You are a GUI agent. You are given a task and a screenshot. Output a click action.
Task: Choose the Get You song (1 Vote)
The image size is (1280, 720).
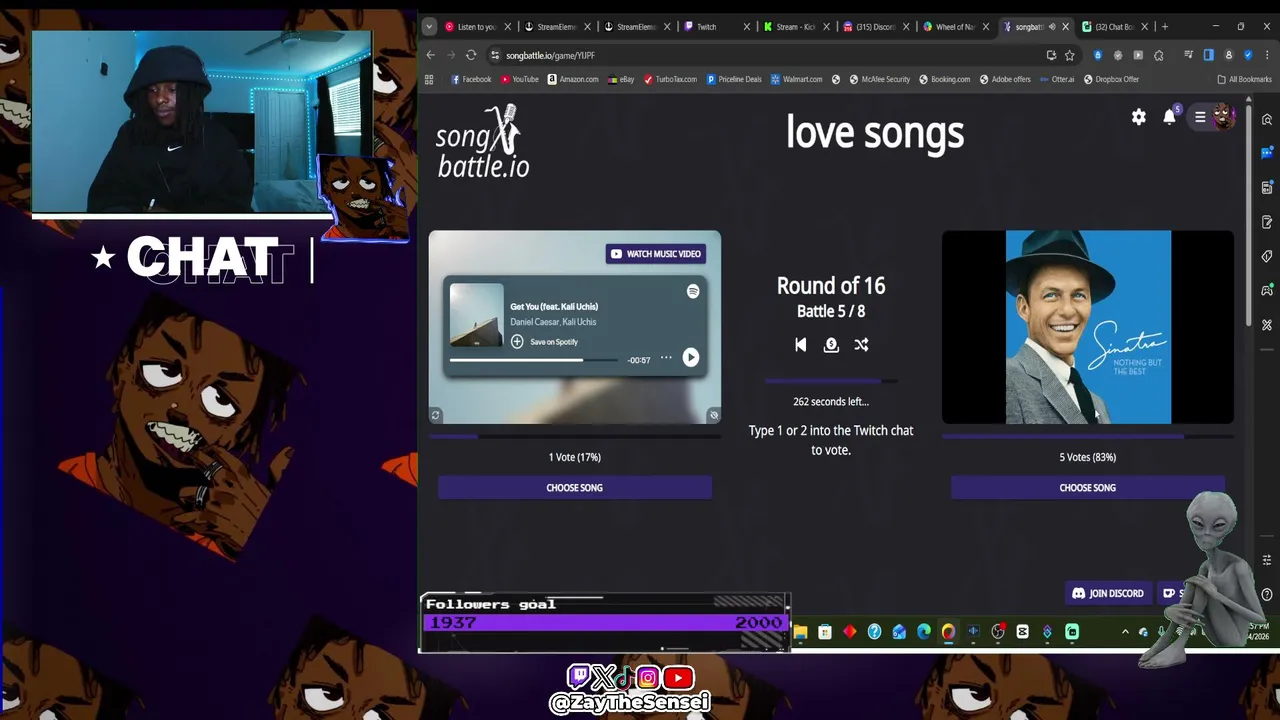click(575, 488)
